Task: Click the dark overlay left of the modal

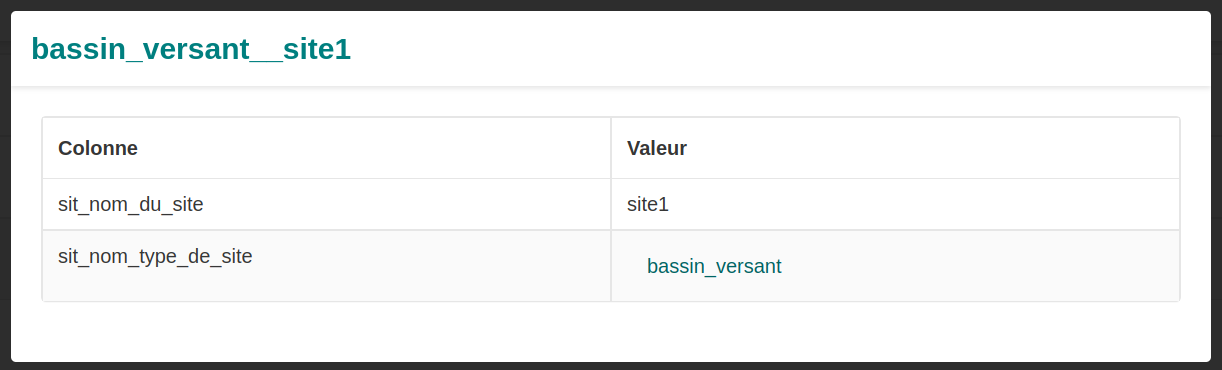Action: (x=5, y=185)
